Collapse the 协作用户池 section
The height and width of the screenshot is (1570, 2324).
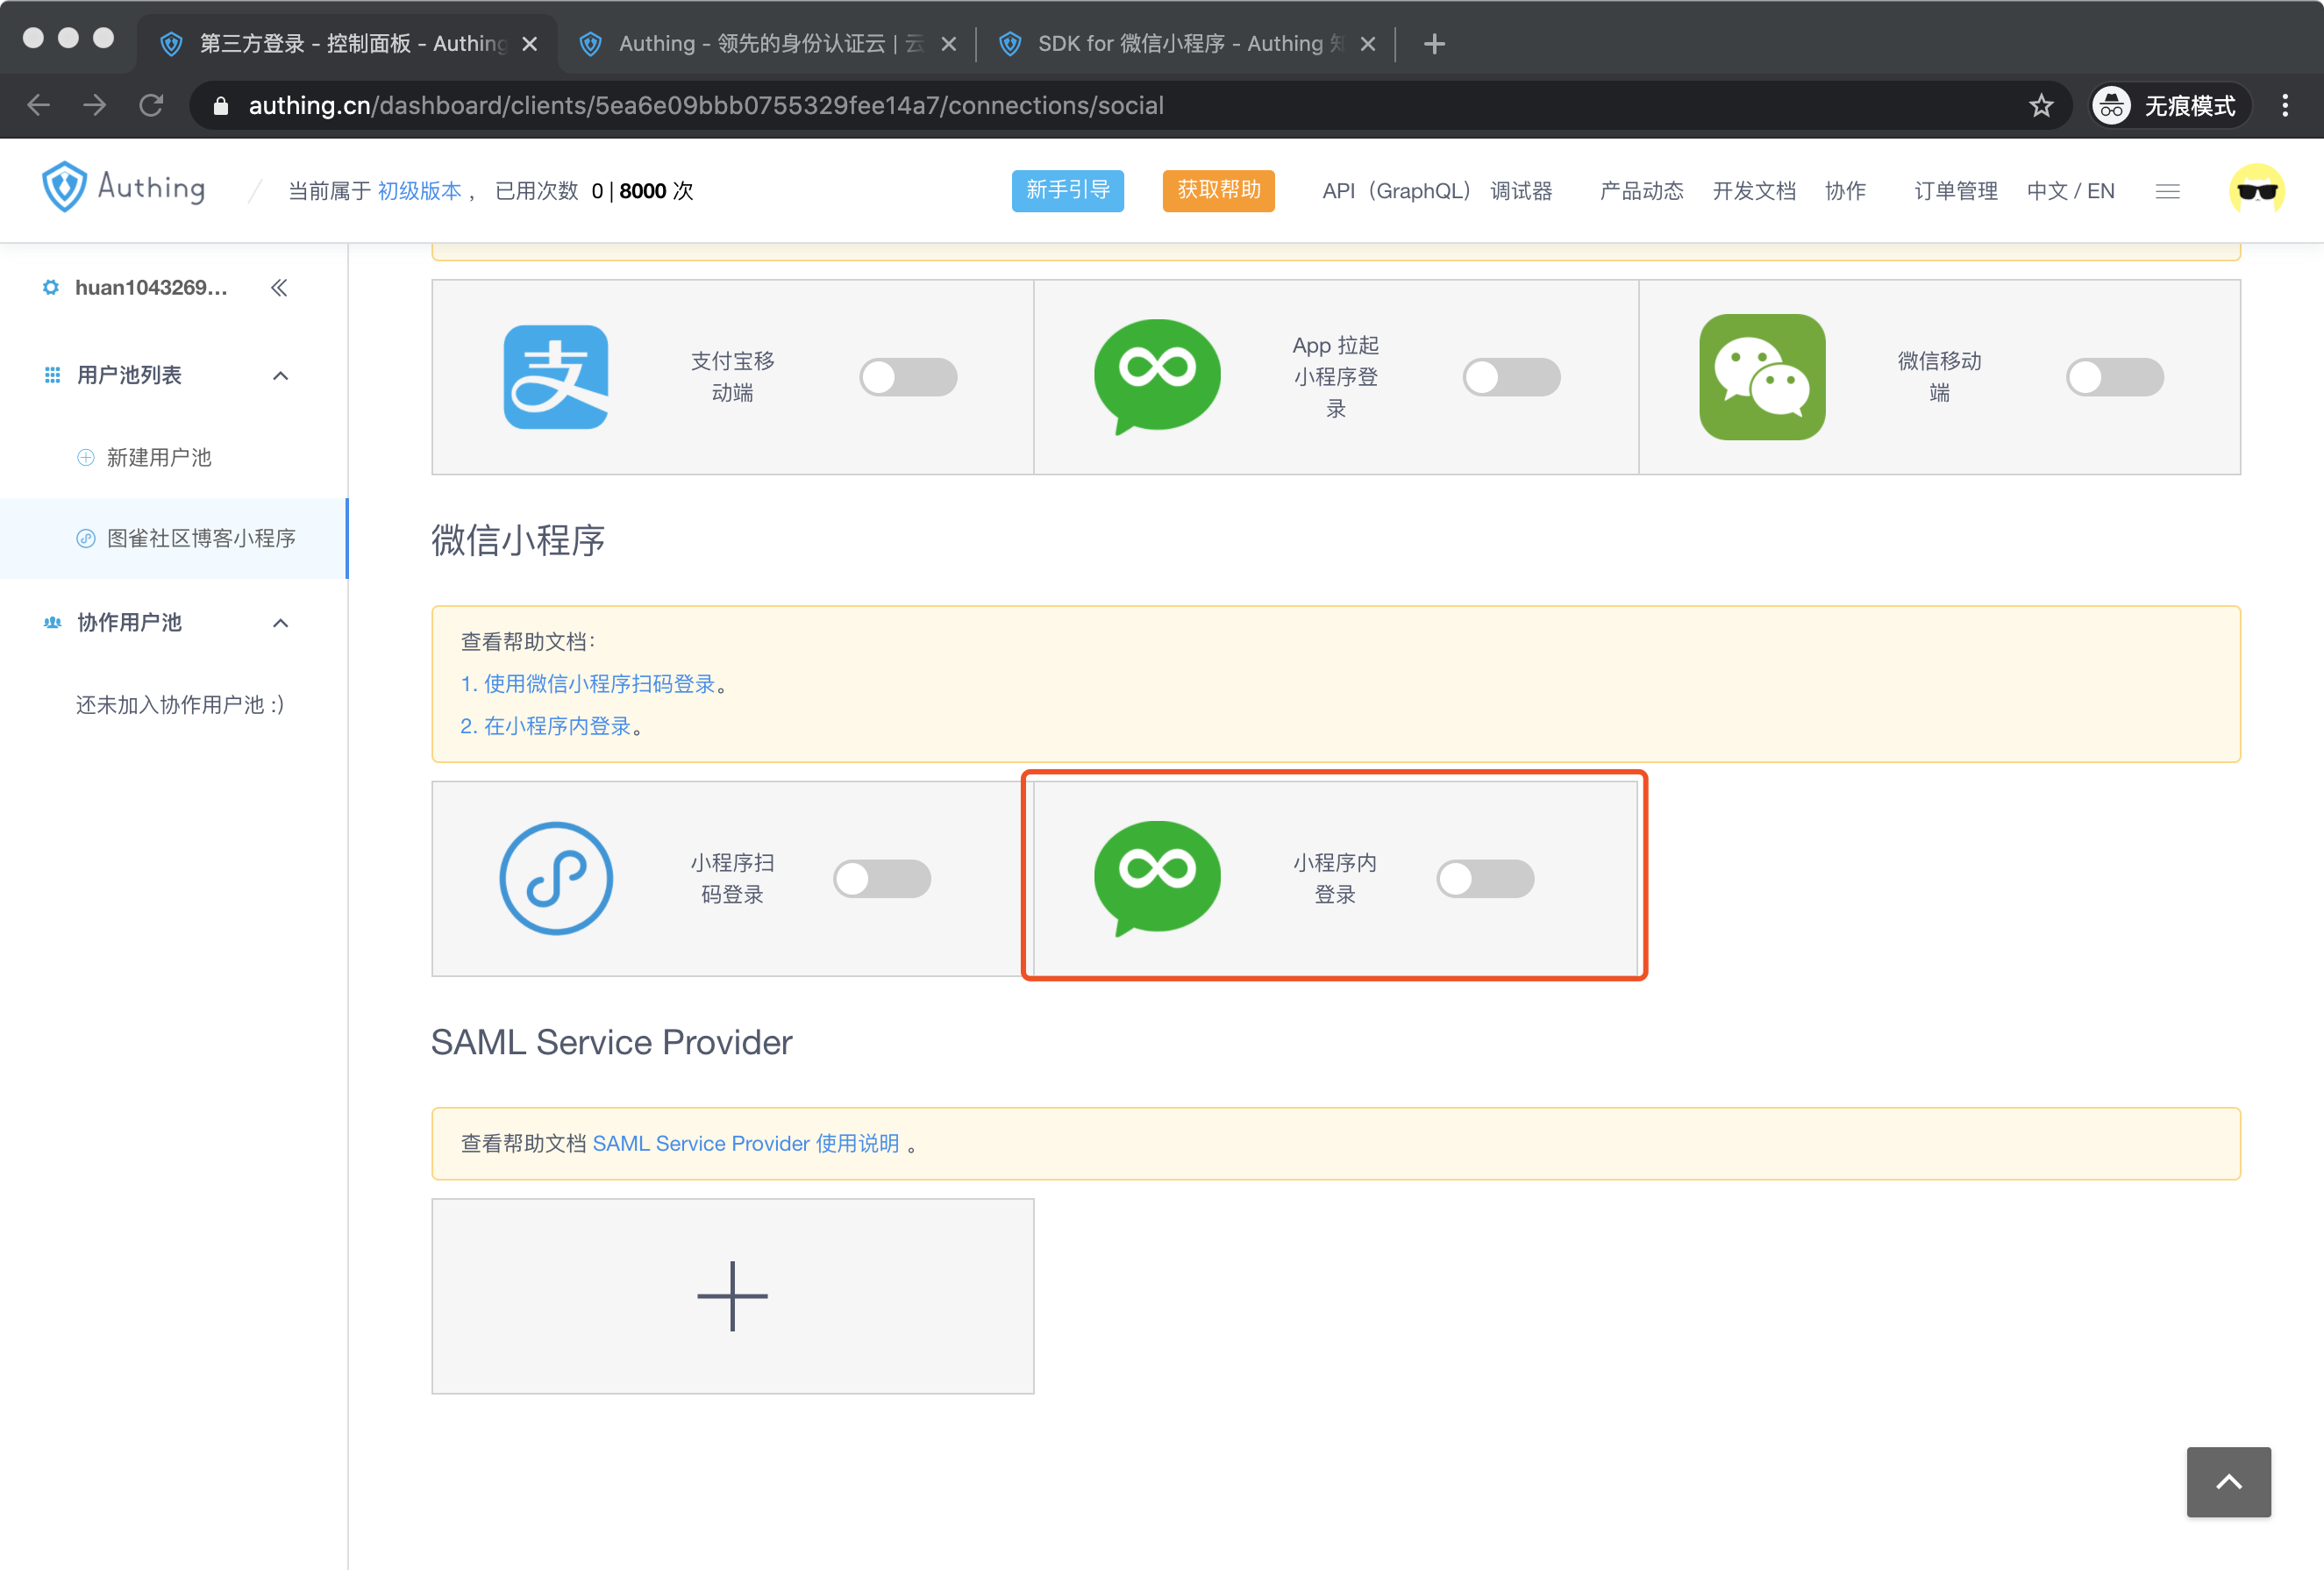(x=280, y=623)
